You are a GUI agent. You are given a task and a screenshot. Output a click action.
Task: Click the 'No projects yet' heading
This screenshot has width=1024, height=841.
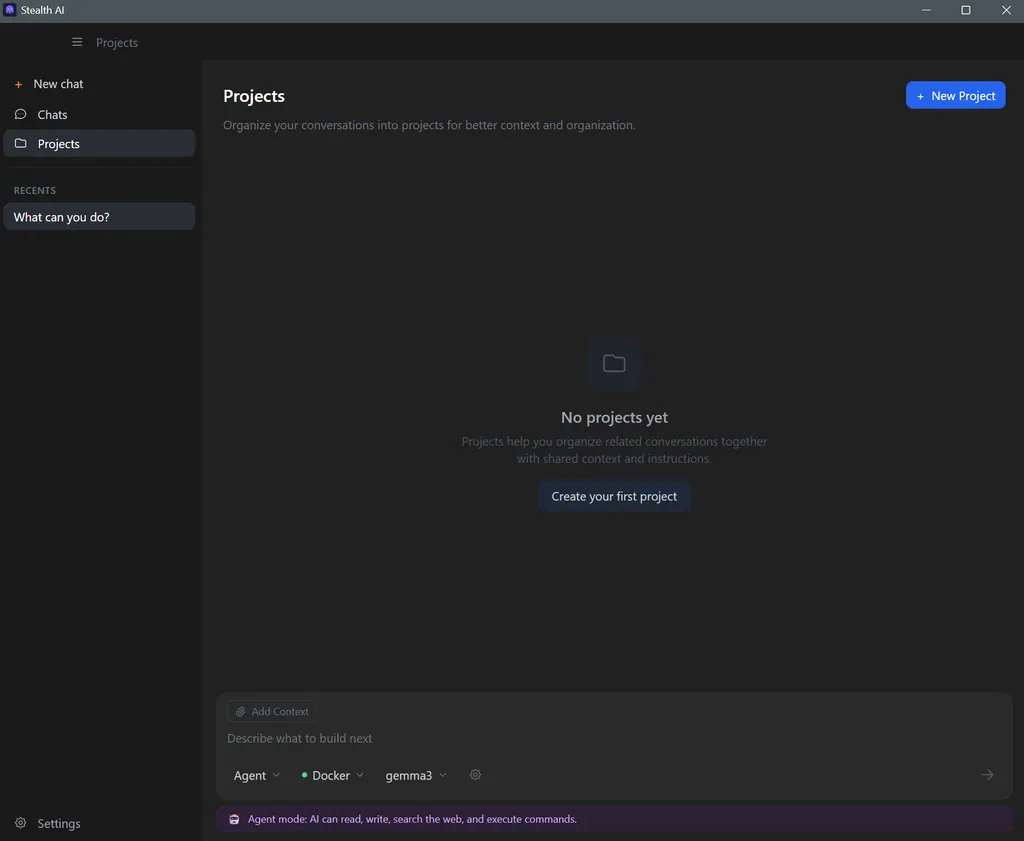click(x=614, y=417)
